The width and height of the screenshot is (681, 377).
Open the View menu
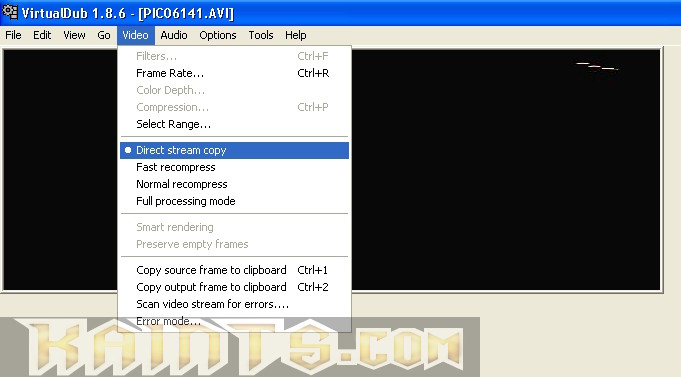pos(74,35)
